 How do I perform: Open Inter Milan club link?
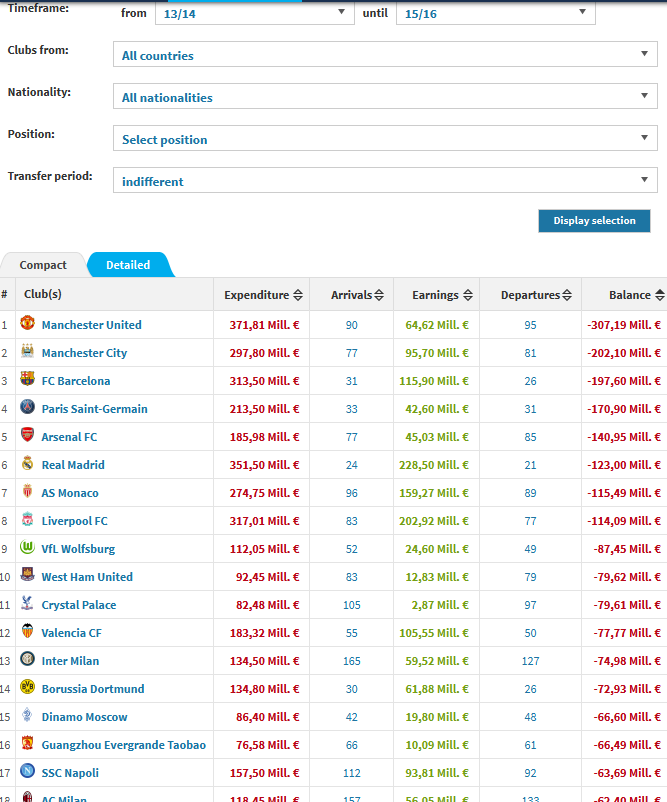[70, 661]
